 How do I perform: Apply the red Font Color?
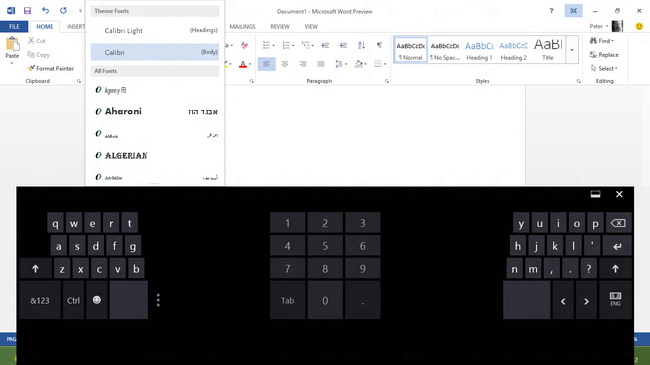(243, 64)
